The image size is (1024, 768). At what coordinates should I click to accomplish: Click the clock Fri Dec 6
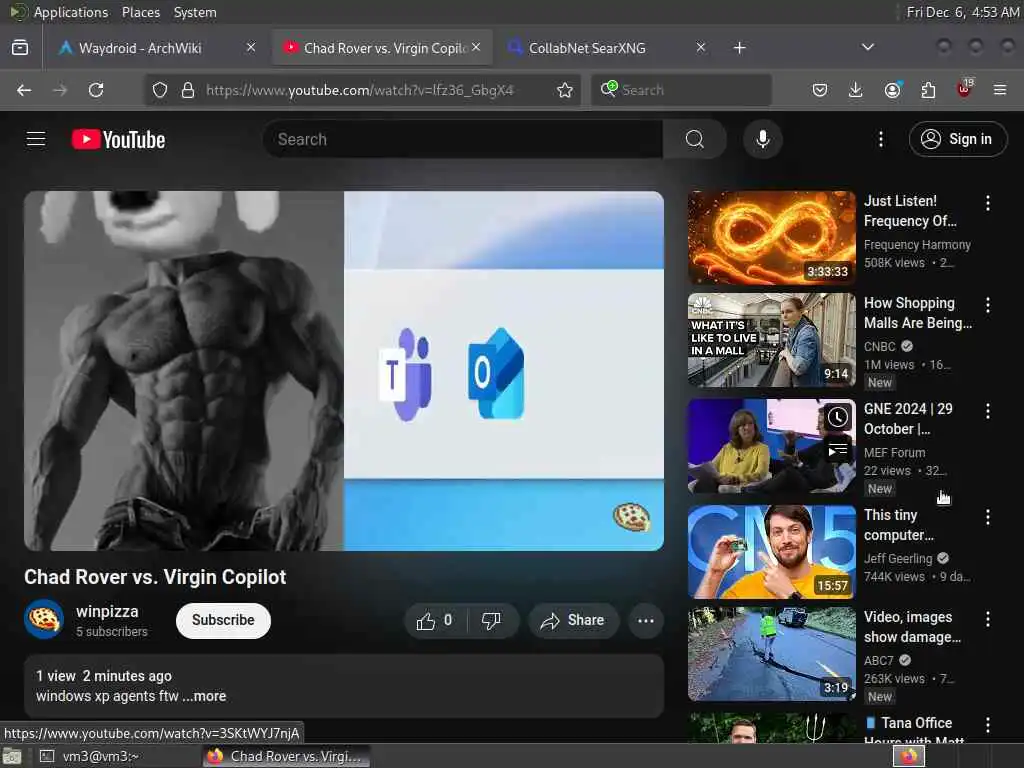pyautogui.click(x=961, y=12)
